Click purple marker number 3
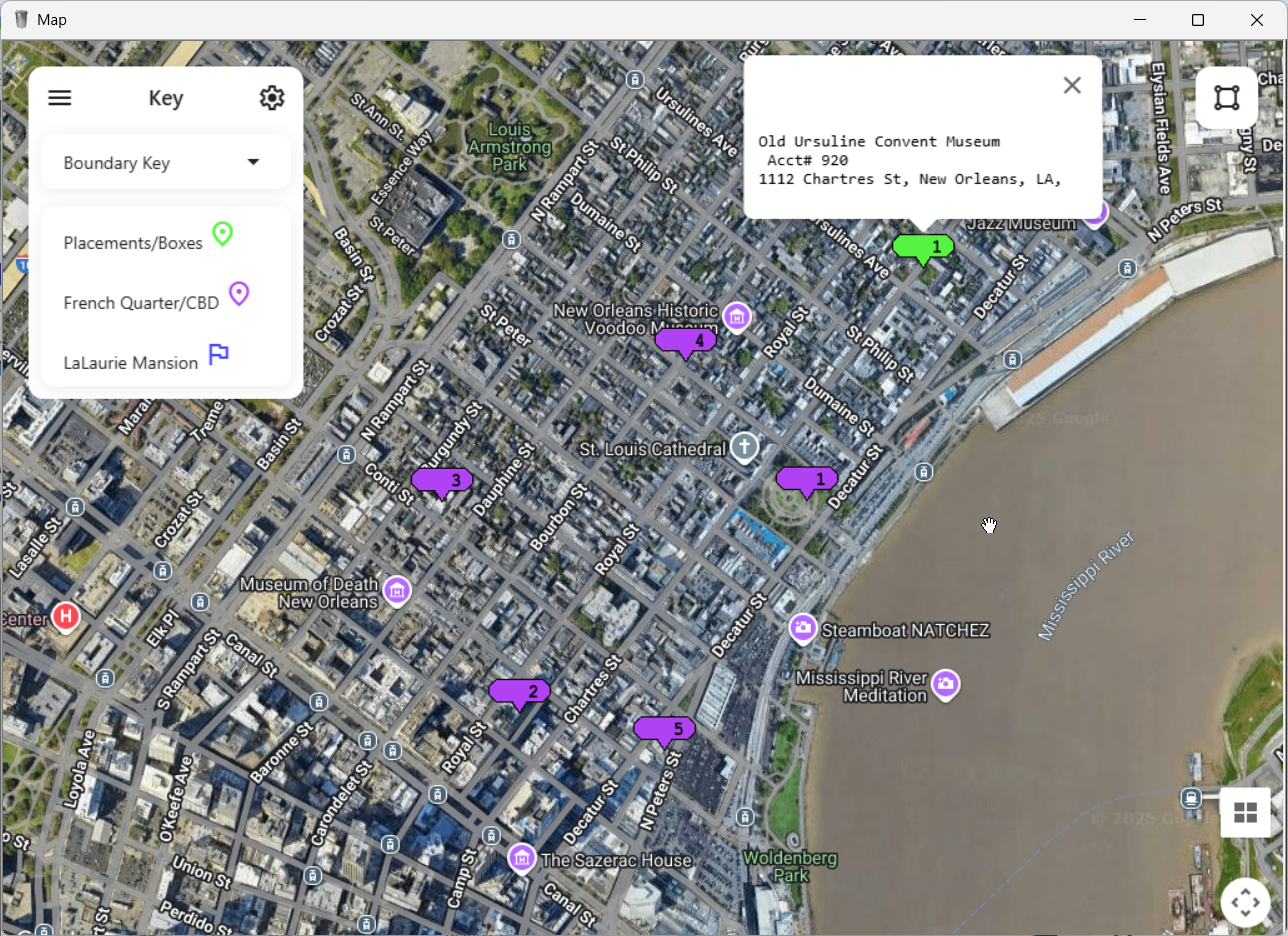This screenshot has height=936, width=1288. tap(441, 480)
